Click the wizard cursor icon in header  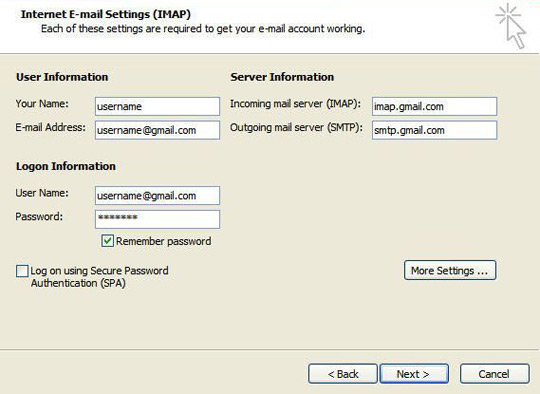tap(511, 26)
